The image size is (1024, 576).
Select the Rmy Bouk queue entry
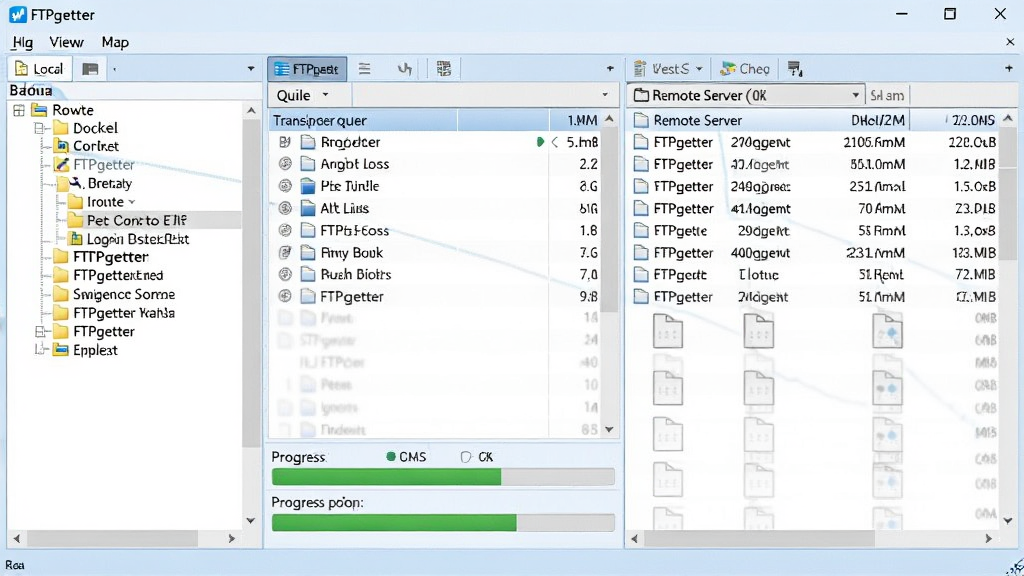pos(436,253)
